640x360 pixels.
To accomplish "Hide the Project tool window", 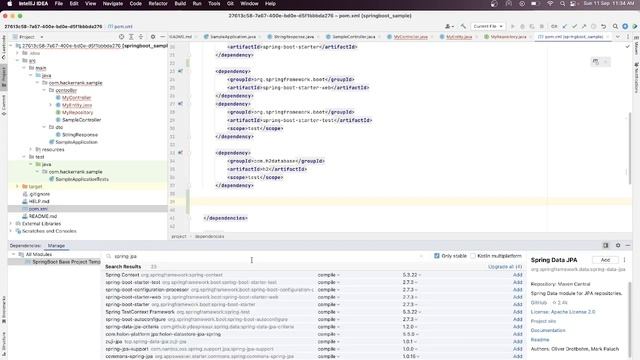I will 162,37.
